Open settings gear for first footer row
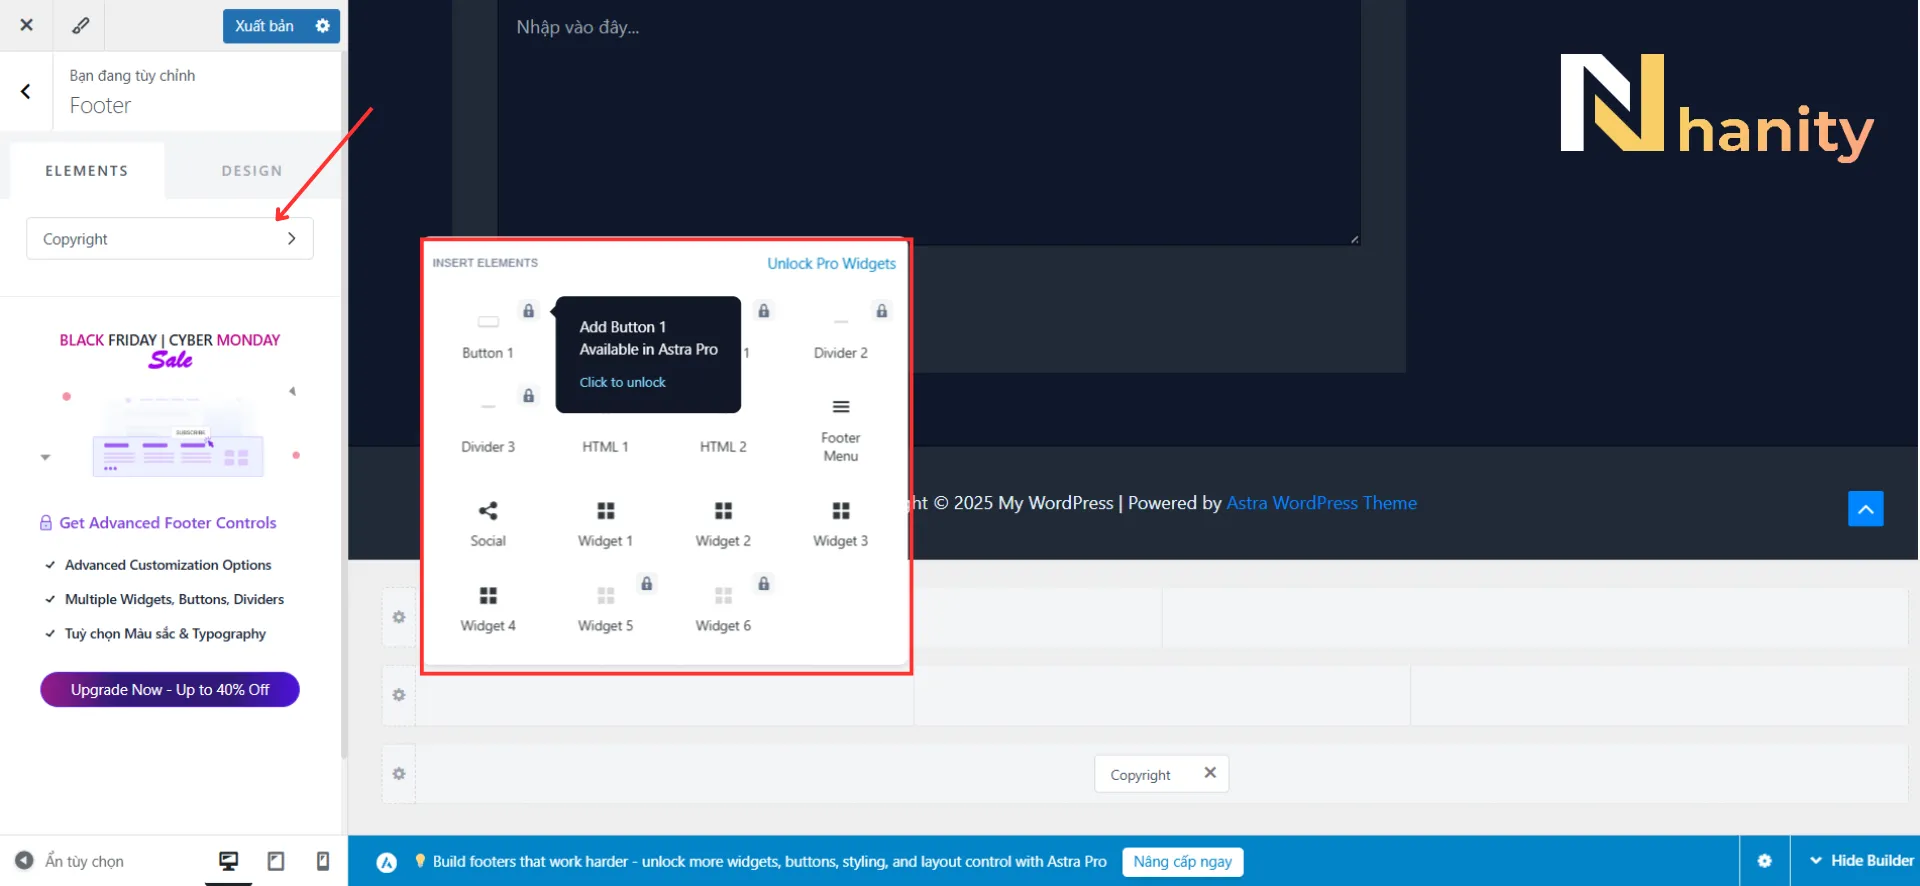The height and width of the screenshot is (886, 1920). [x=399, y=617]
